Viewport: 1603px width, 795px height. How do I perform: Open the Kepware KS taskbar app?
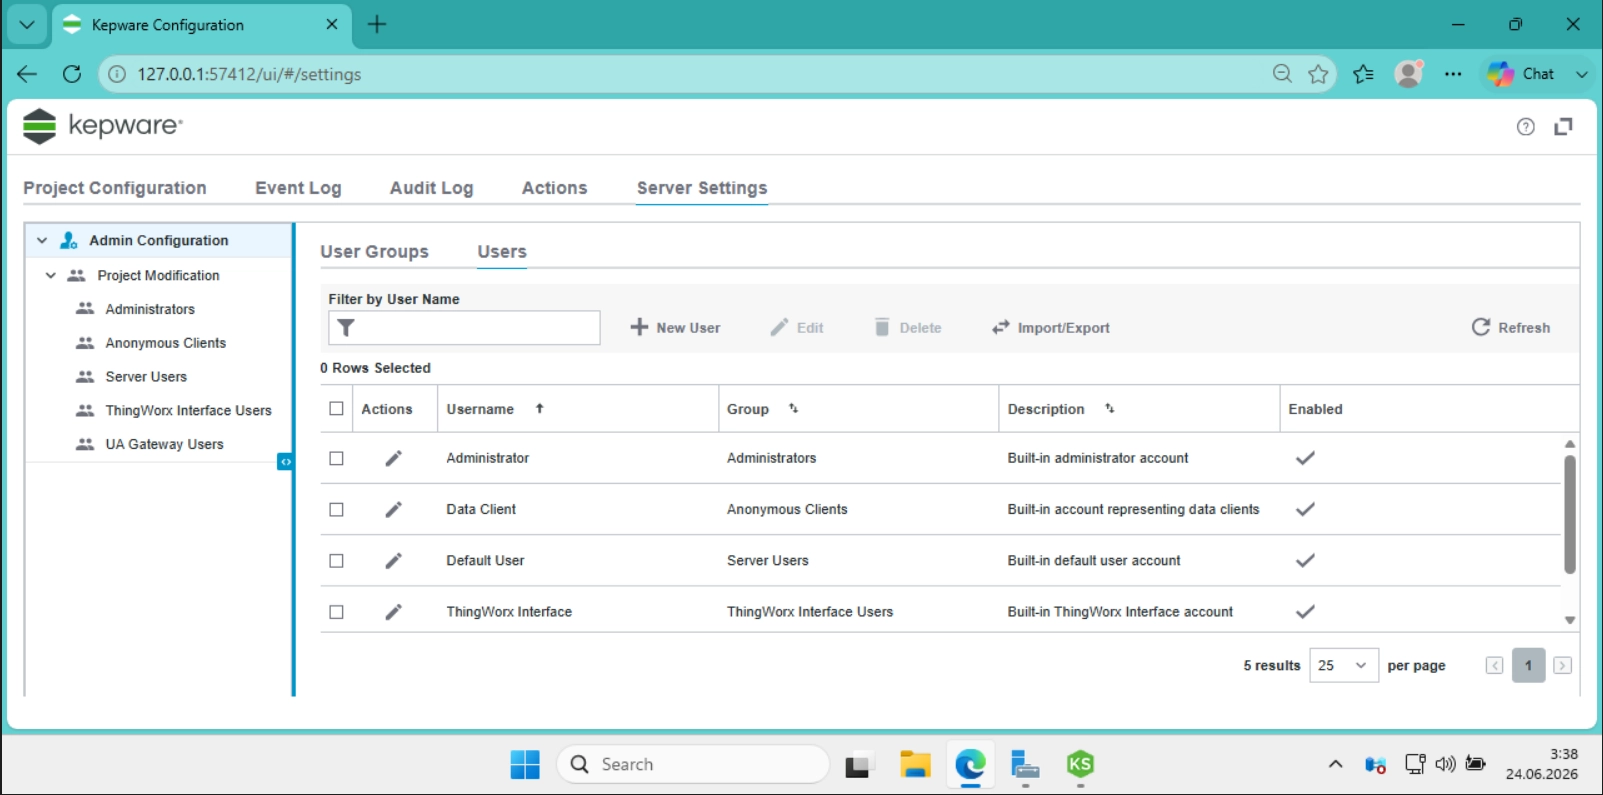click(x=1080, y=765)
